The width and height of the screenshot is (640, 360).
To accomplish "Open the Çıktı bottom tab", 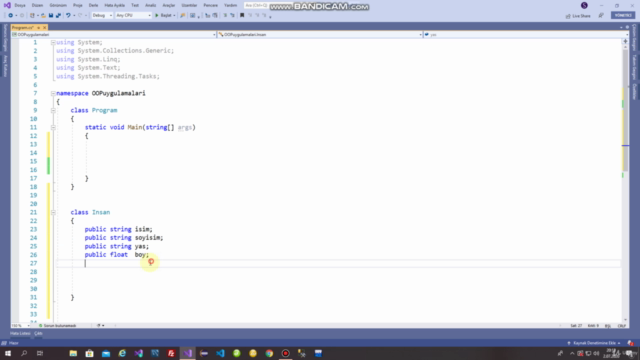I will (38, 333).
